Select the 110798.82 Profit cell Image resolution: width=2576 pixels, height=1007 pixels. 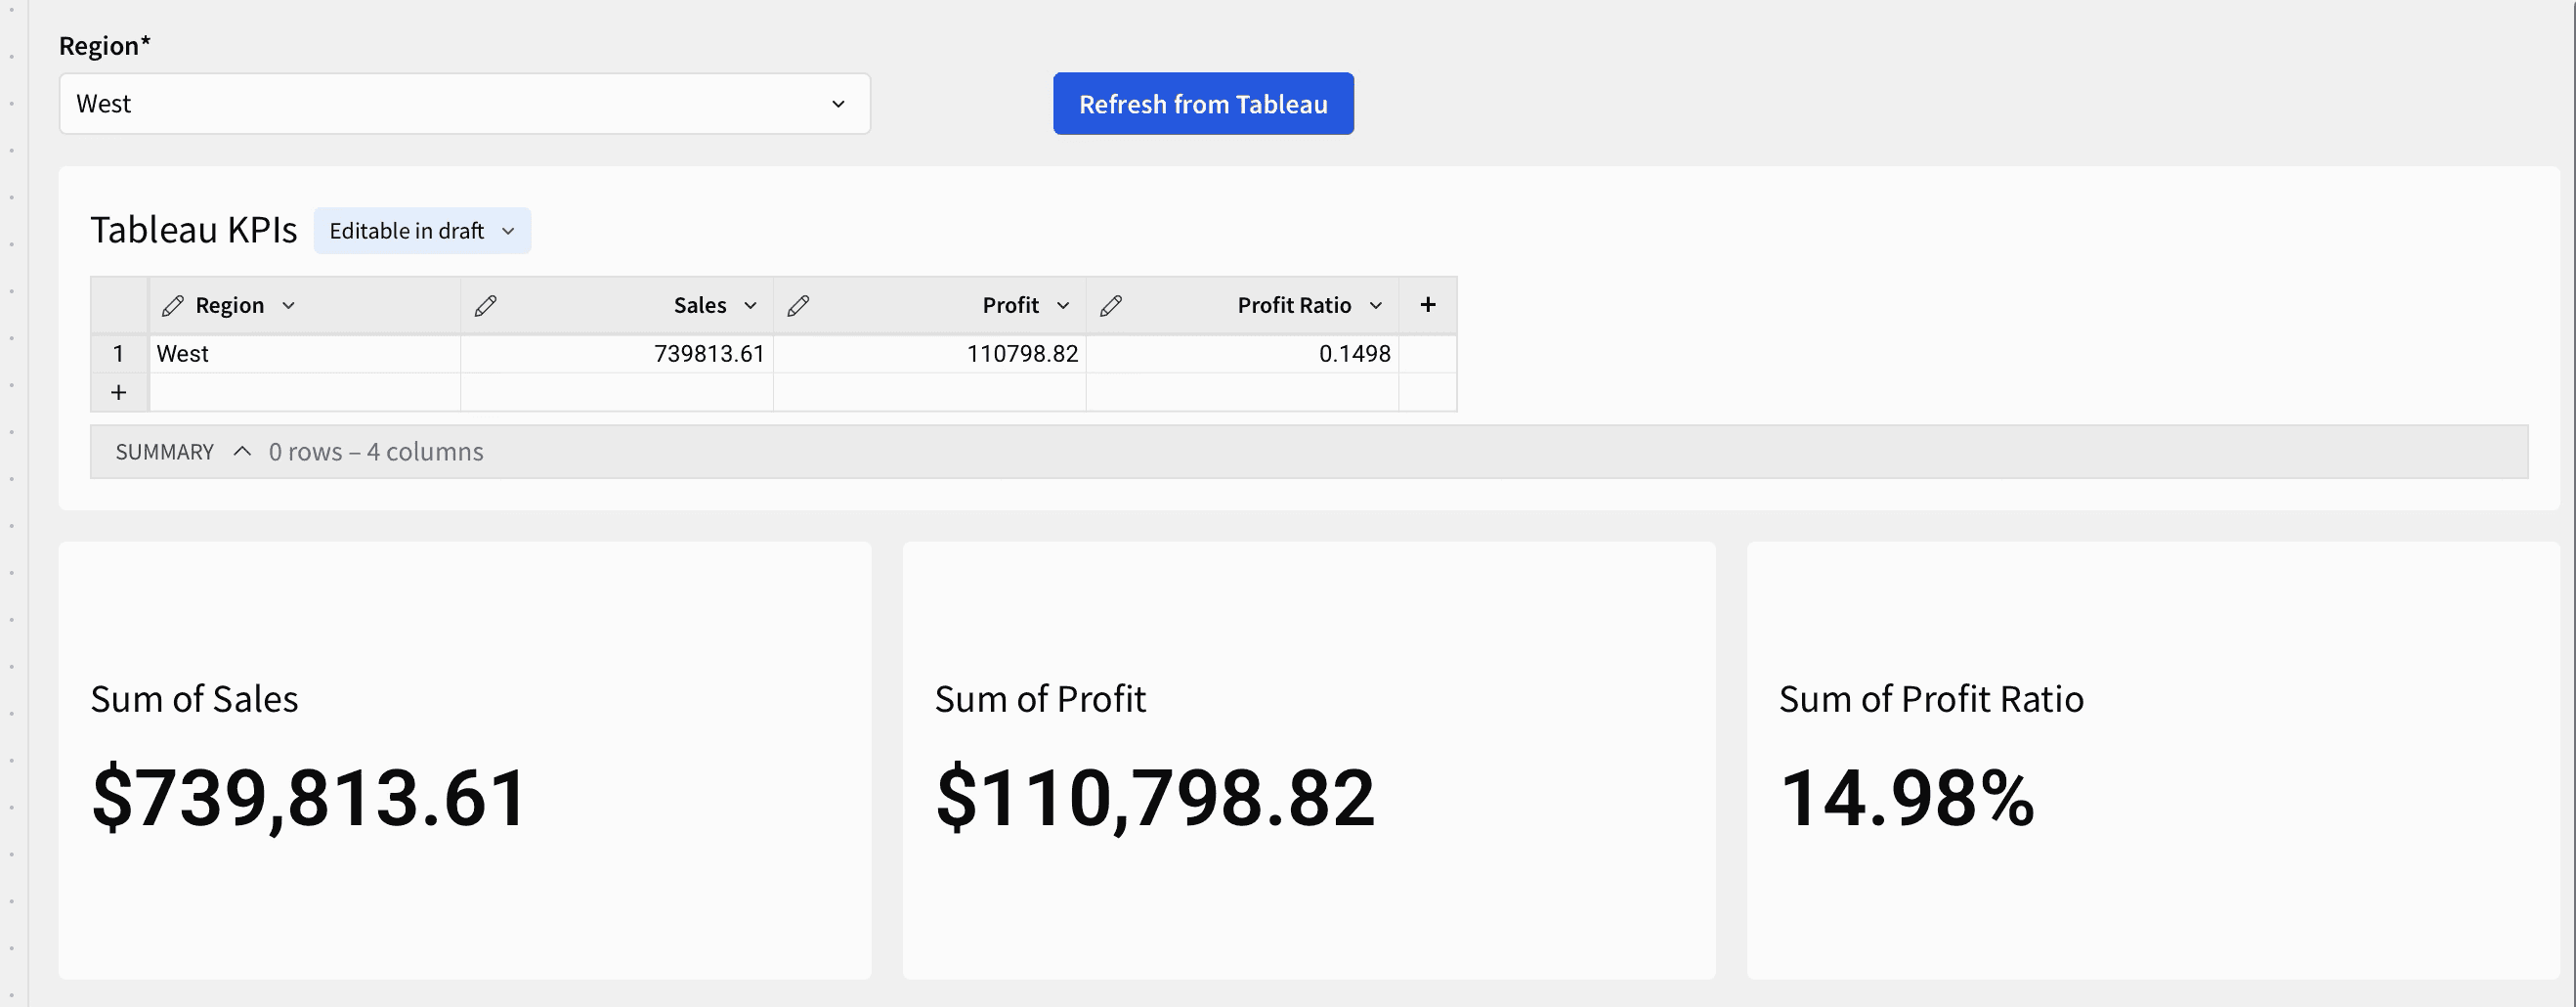pyautogui.click(x=930, y=354)
